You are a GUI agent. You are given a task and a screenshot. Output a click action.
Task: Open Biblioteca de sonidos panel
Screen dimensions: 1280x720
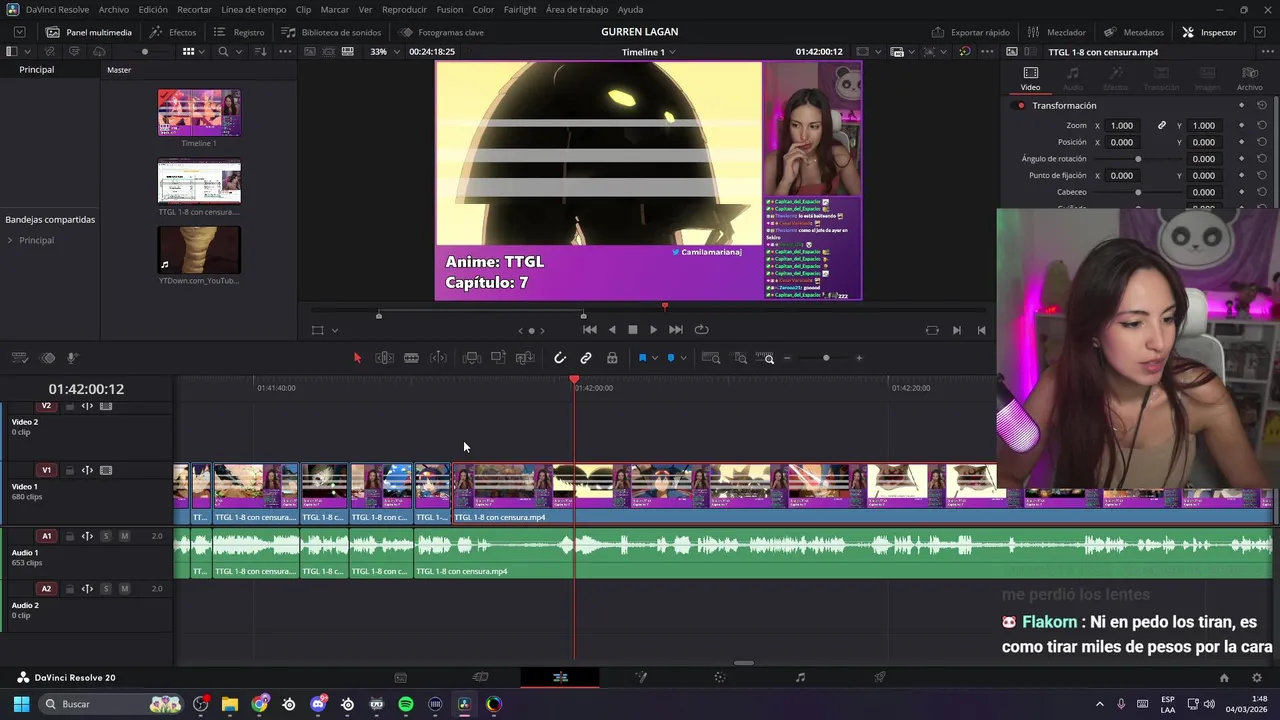coord(331,32)
